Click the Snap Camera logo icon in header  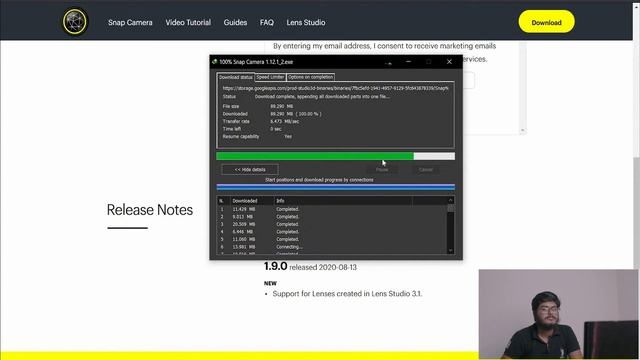(x=75, y=21)
